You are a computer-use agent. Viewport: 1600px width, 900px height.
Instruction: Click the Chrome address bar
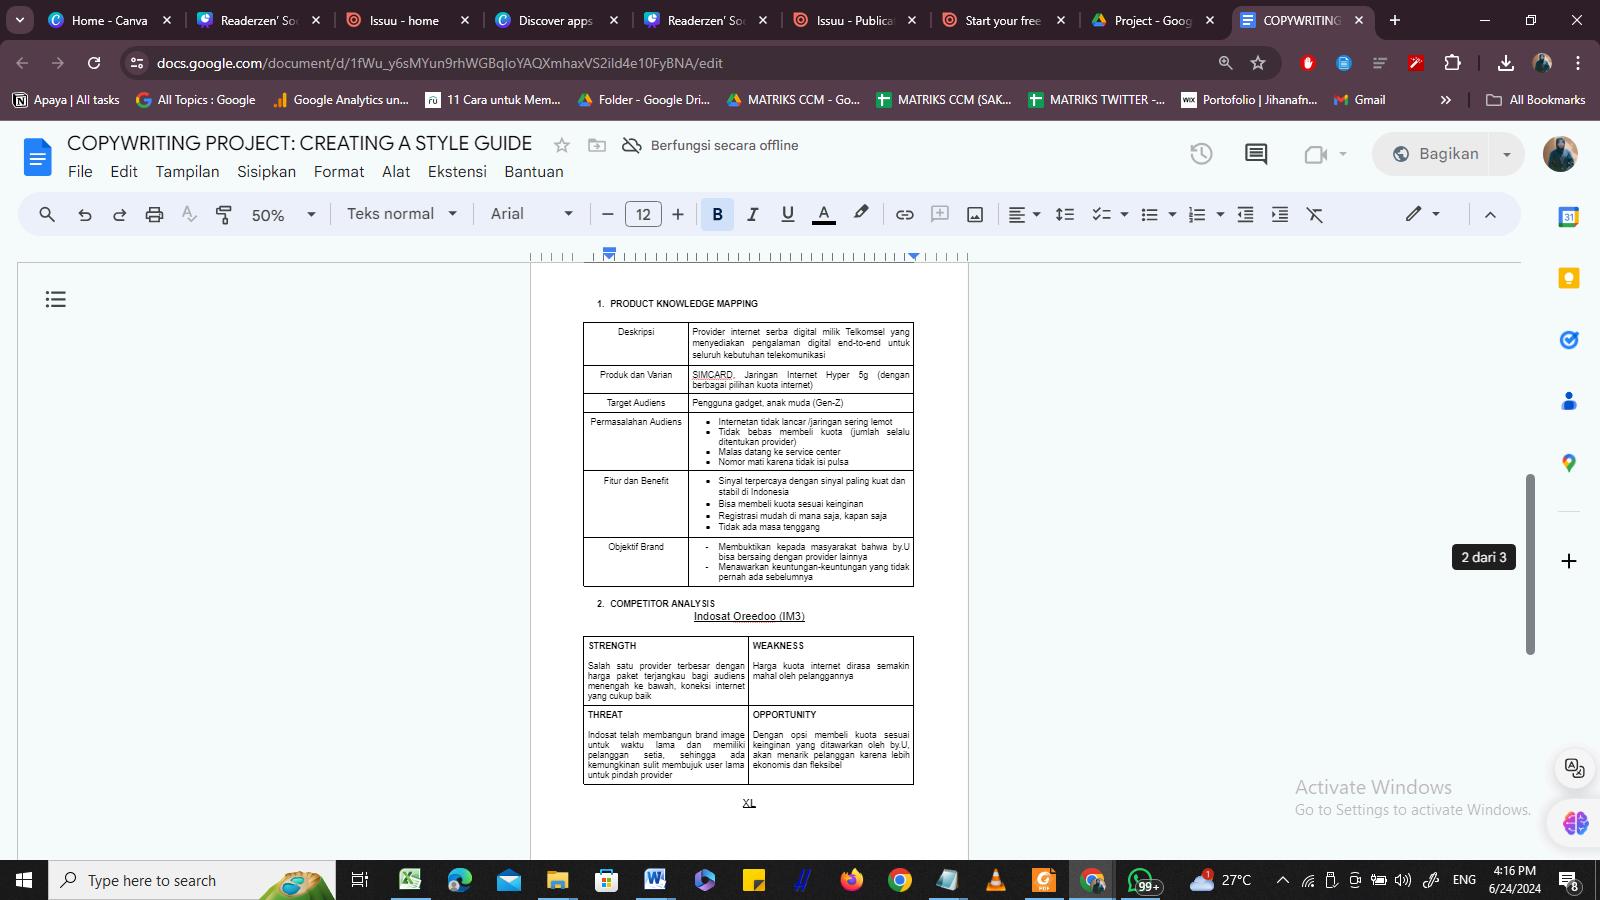click(680, 63)
